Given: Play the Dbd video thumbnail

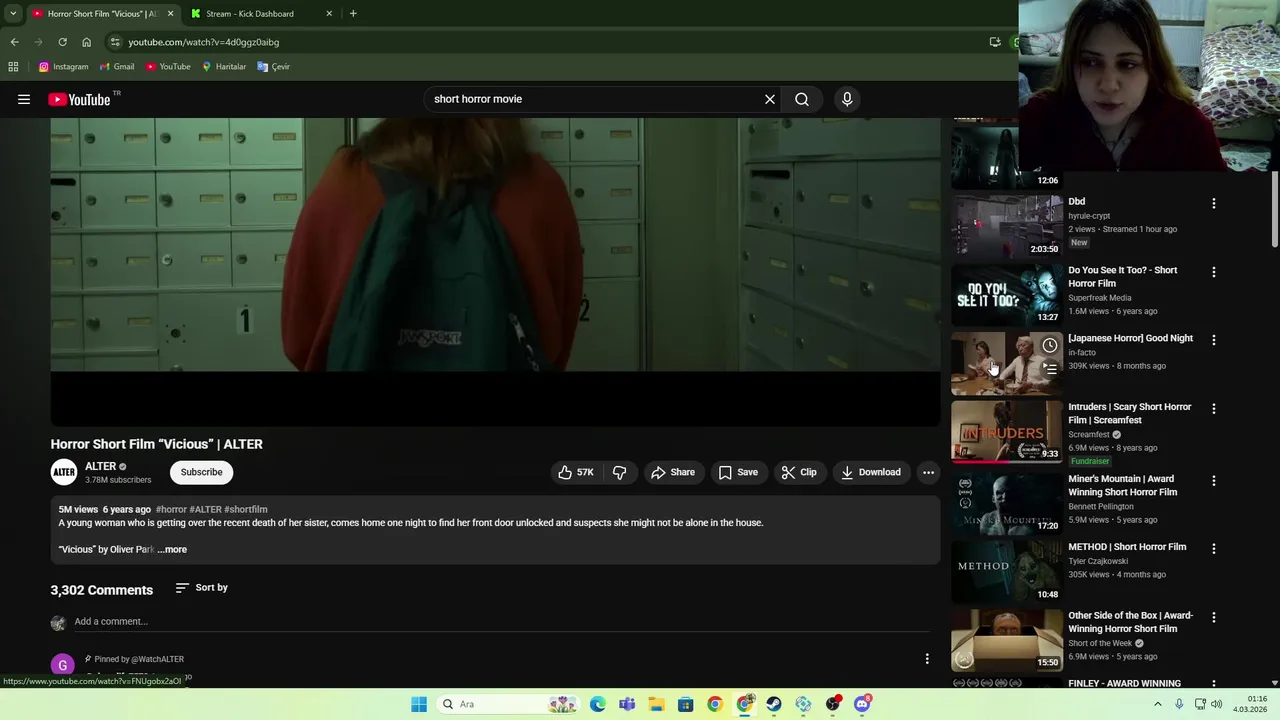Looking at the screenshot, I should 1007,226.
